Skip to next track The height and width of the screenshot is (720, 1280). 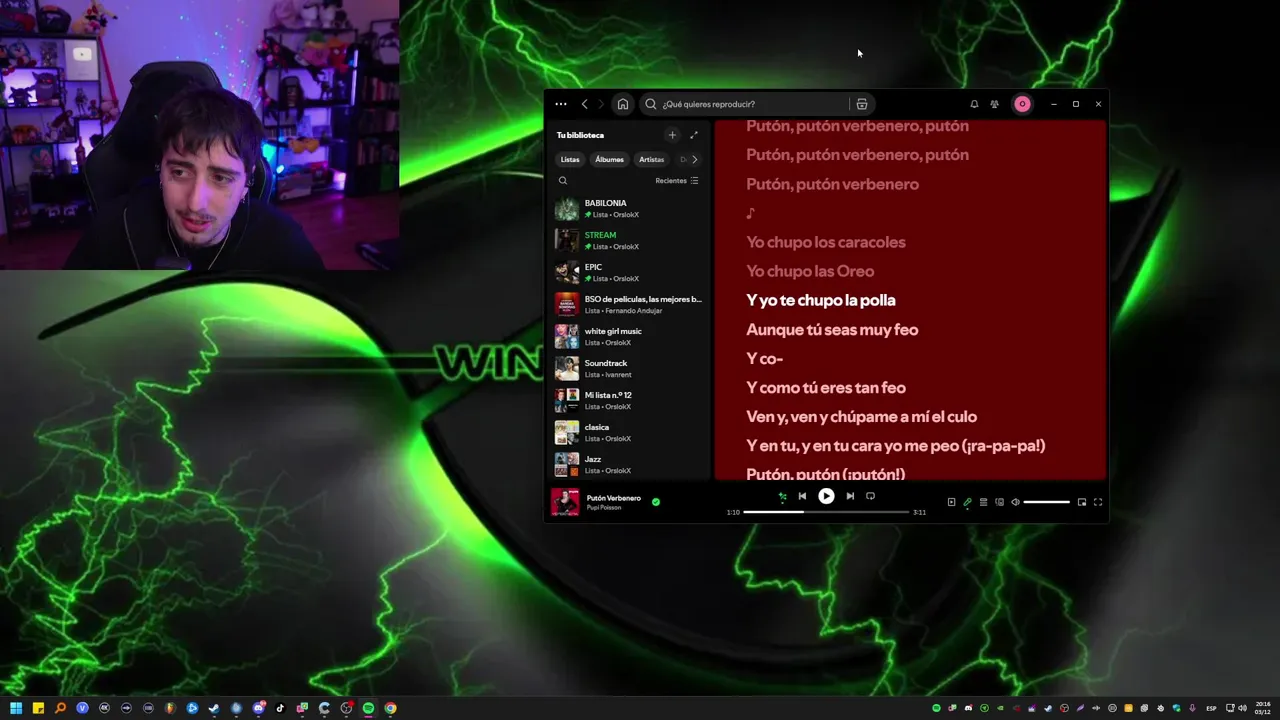(x=850, y=496)
